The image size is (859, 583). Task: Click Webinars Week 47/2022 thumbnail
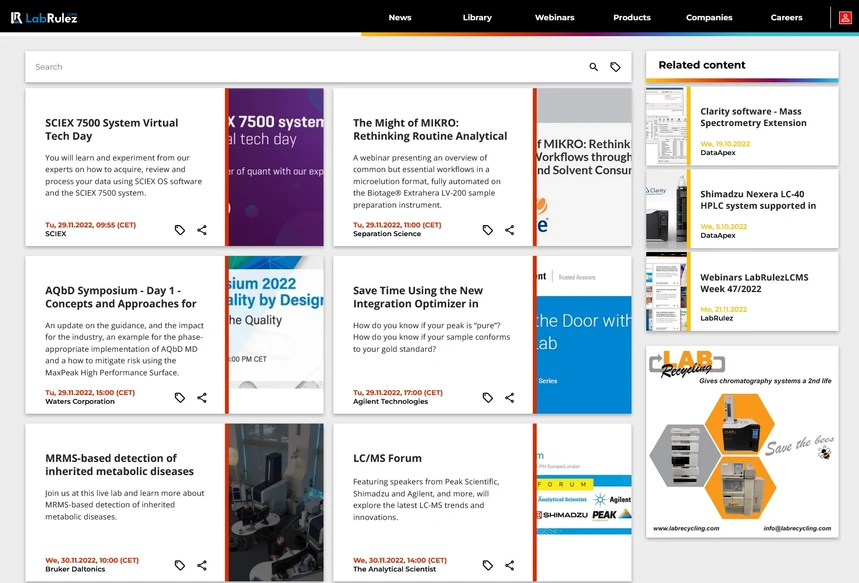click(666, 292)
